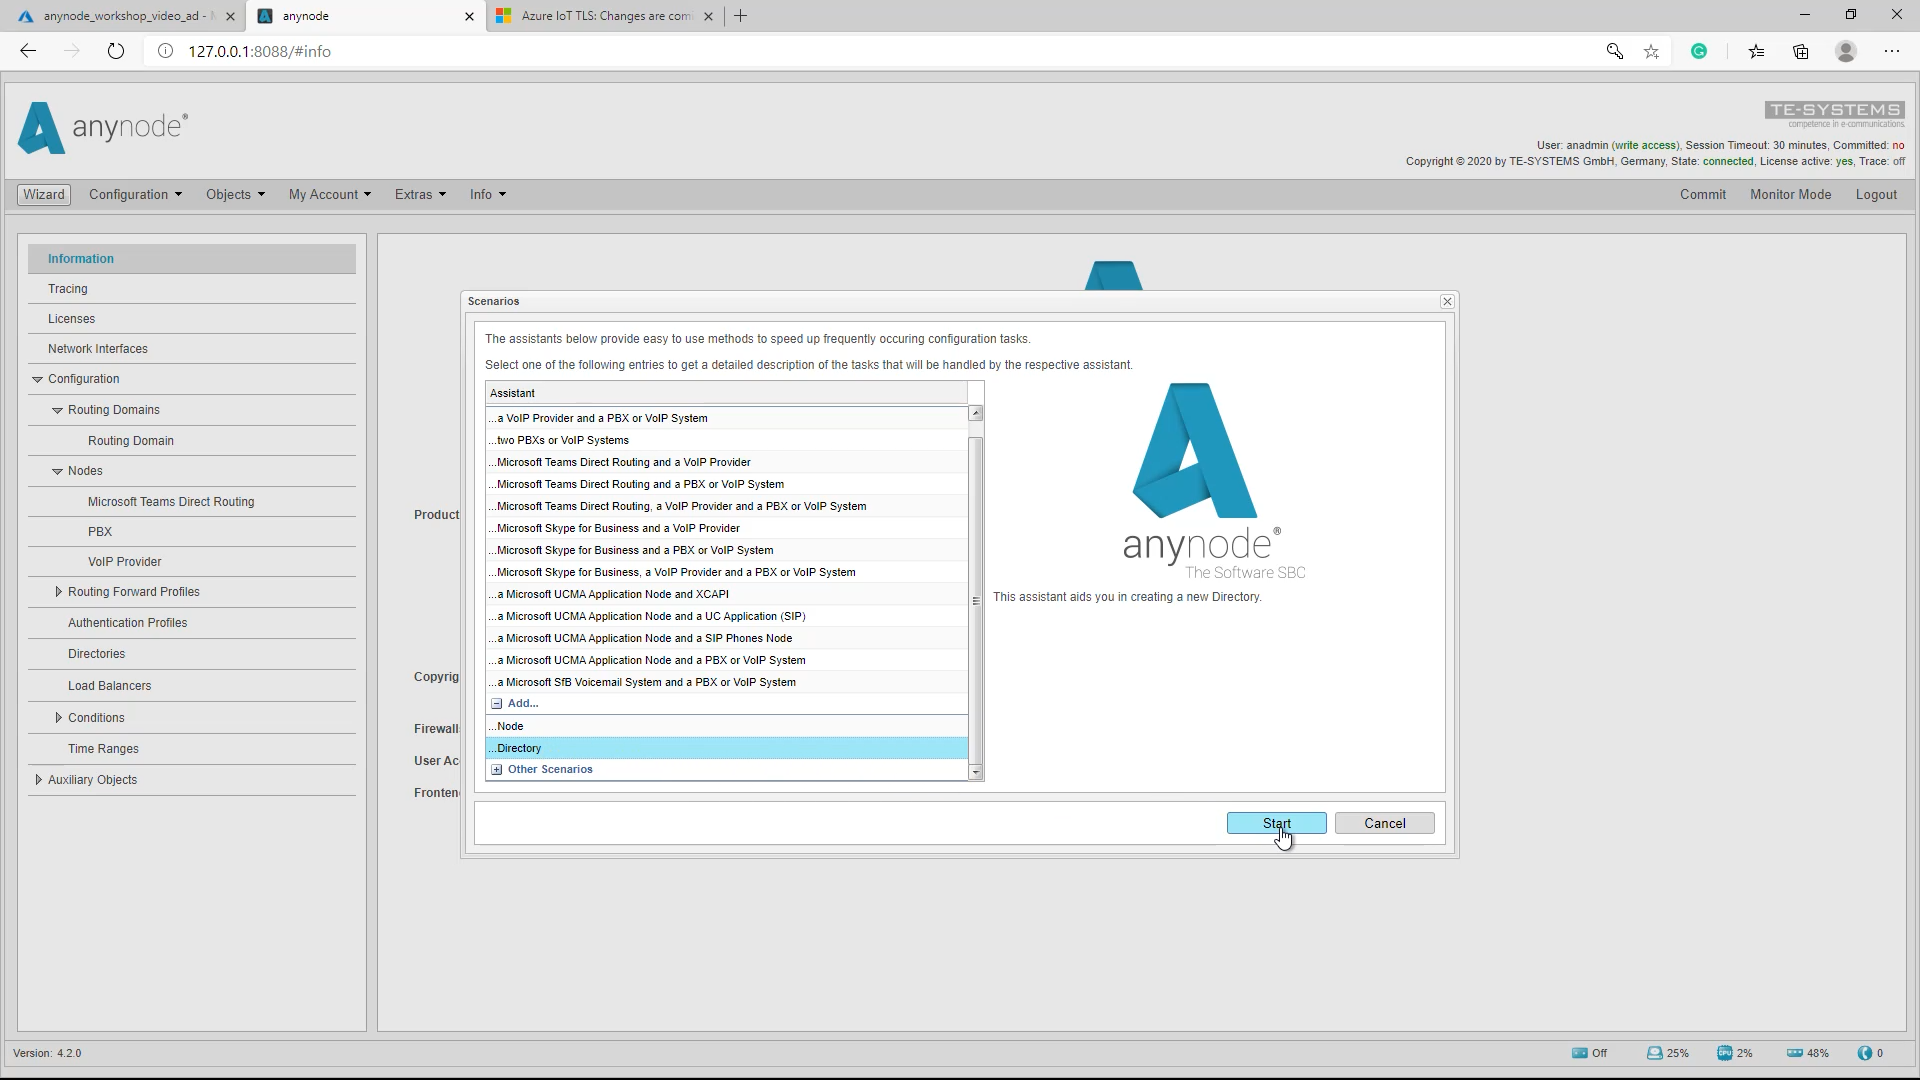Screen dimensions: 1920x1080
Task: Expand the Conditions tree node
Action: (x=58, y=718)
